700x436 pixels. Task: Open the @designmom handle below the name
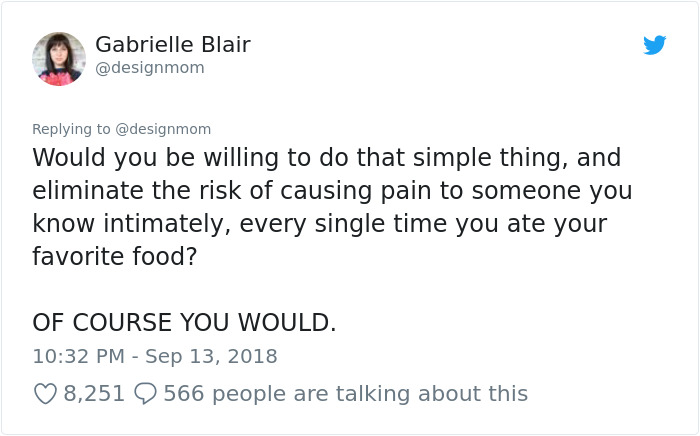click(149, 68)
